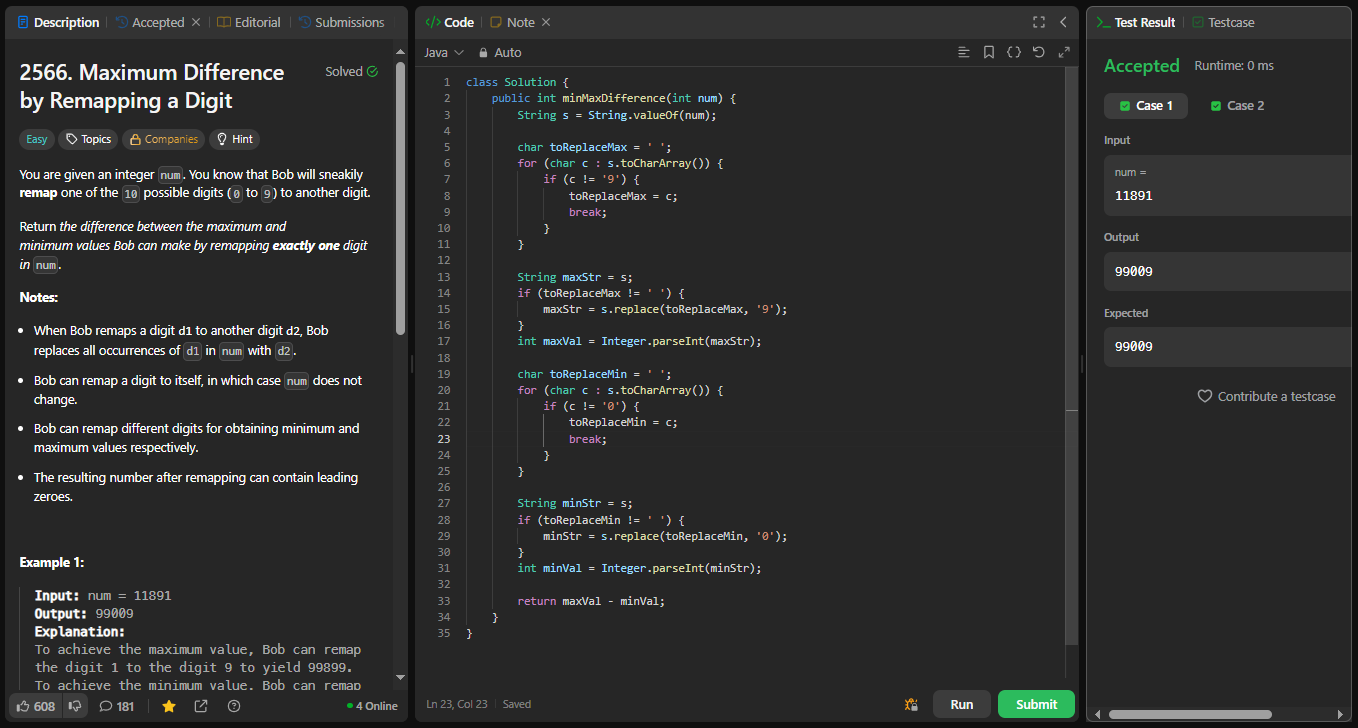The height and width of the screenshot is (728, 1358).
Task: Expand the Companies tag
Action: [164, 139]
